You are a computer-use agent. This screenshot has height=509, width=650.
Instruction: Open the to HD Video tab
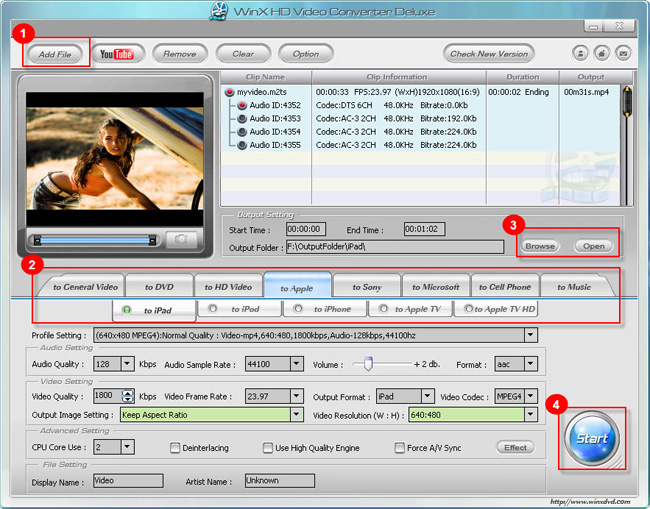[x=228, y=287]
